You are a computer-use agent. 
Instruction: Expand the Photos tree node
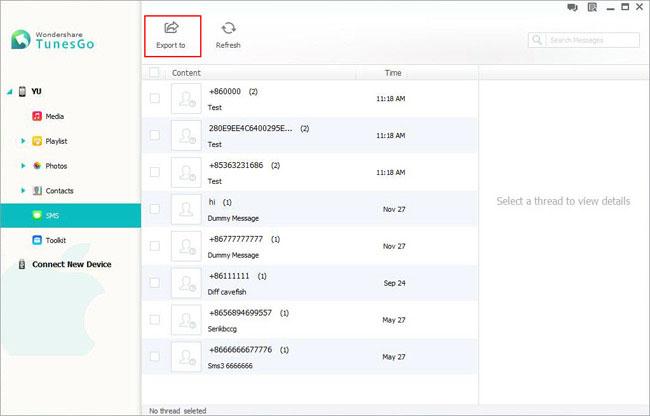pos(23,166)
